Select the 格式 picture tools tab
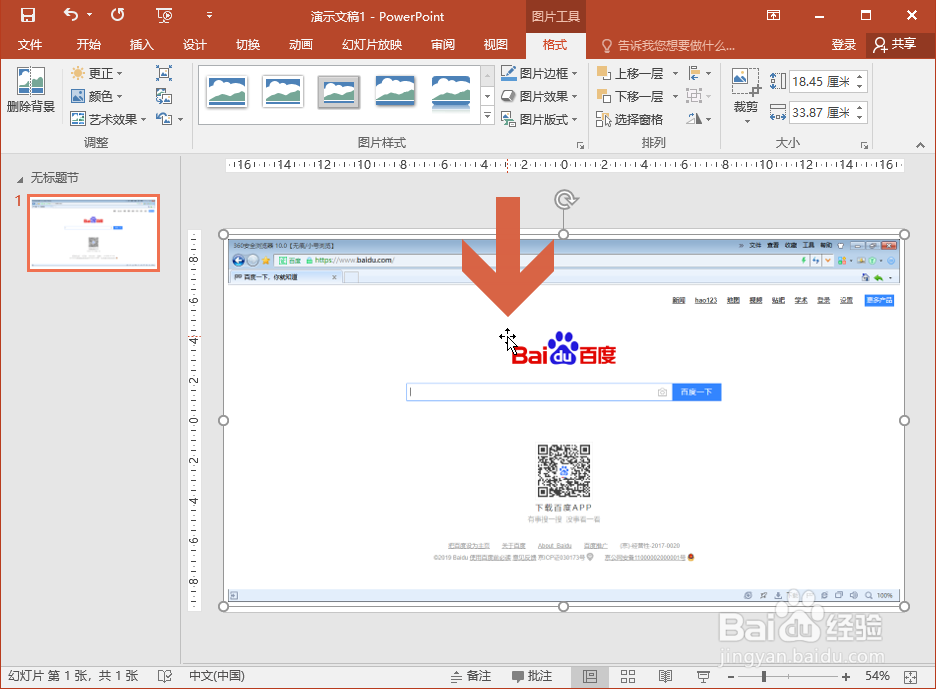The height and width of the screenshot is (689, 936). [x=555, y=45]
